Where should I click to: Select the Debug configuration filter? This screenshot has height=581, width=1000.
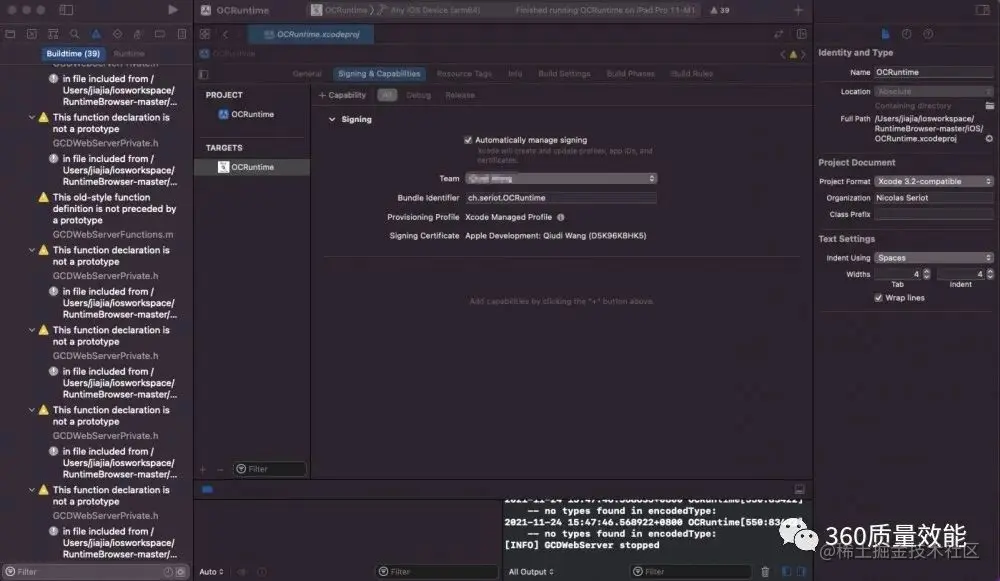(418, 95)
